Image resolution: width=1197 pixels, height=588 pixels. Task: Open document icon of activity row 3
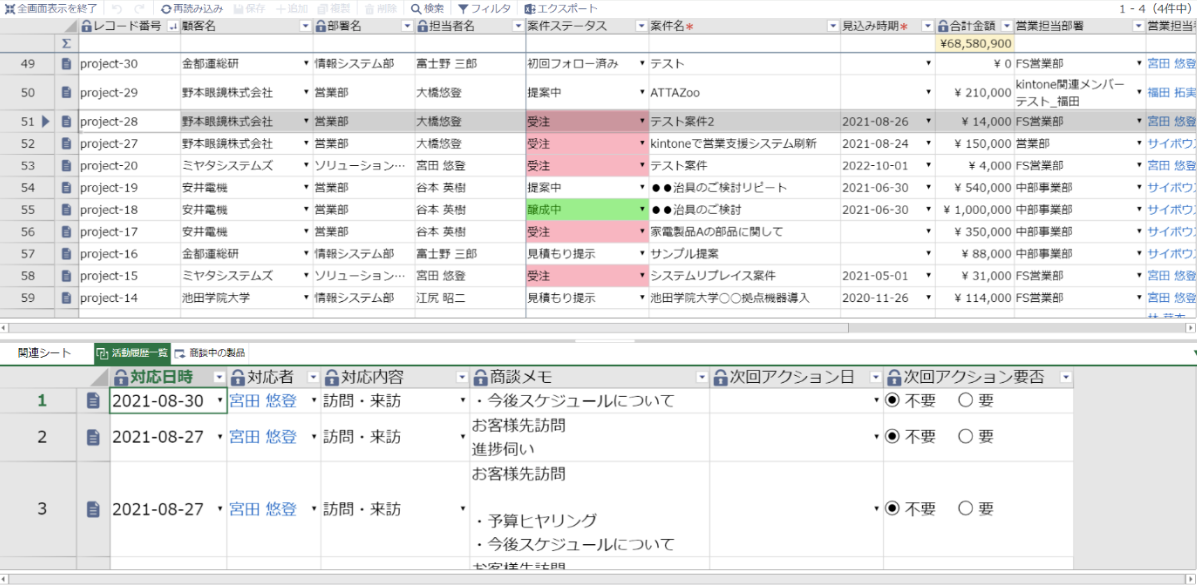[x=93, y=509]
